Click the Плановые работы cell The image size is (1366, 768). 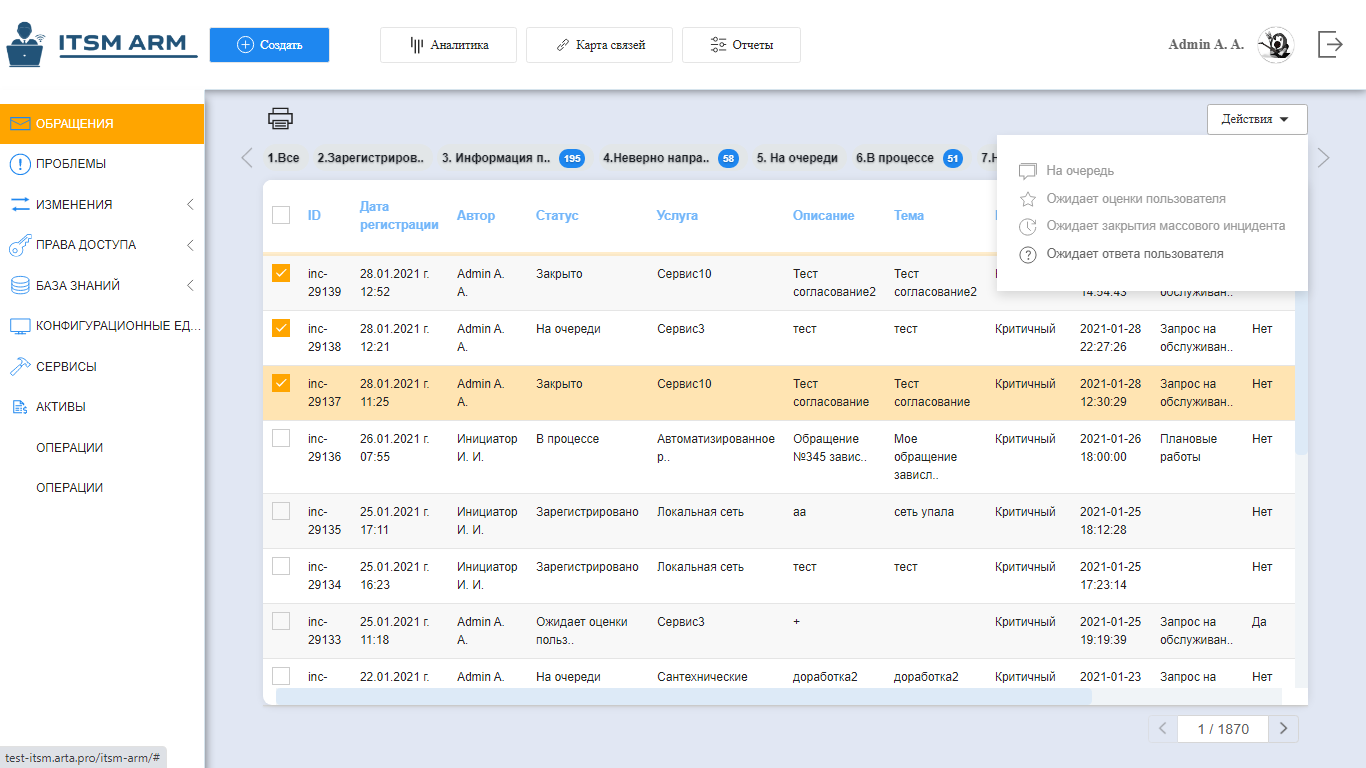click(1188, 448)
